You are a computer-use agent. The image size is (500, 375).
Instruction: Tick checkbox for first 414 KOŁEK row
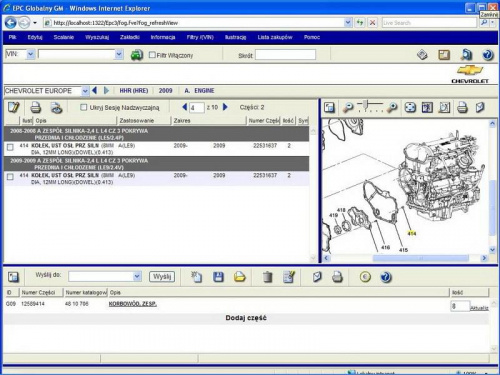pyautogui.click(x=10, y=147)
